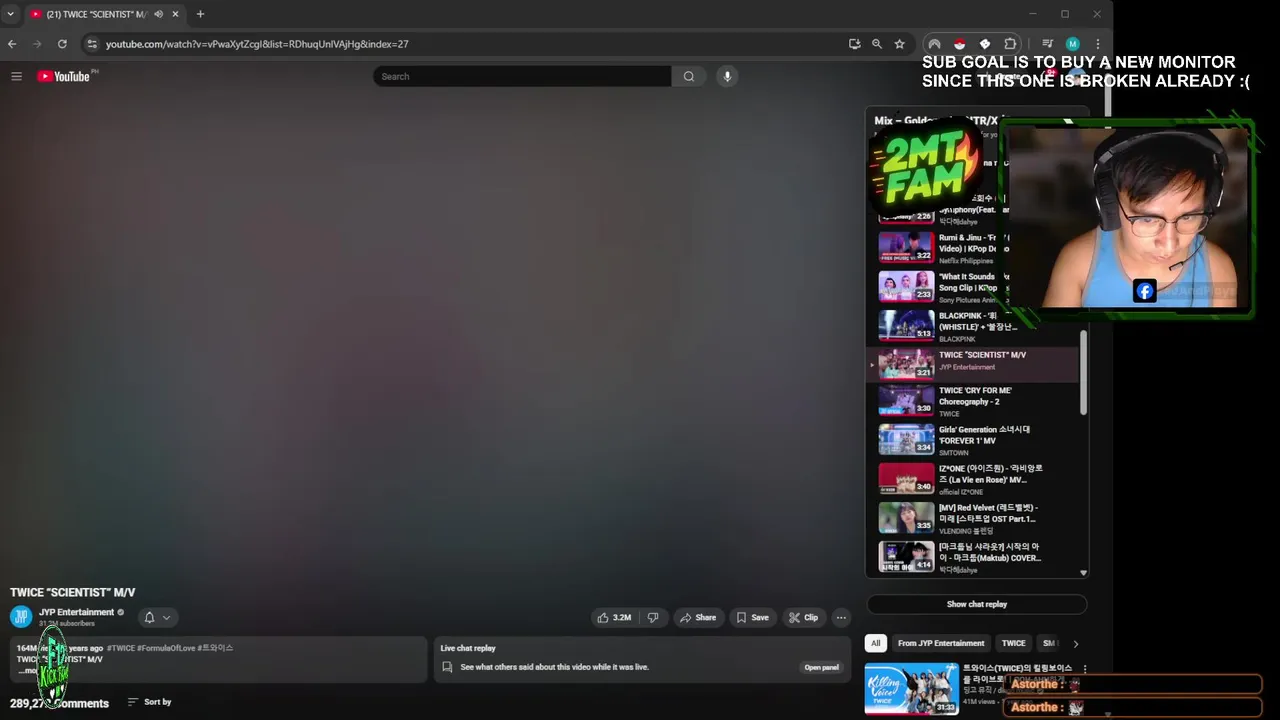The image size is (1280, 720).
Task: Open a new browser tab
Action: tap(200, 14)
